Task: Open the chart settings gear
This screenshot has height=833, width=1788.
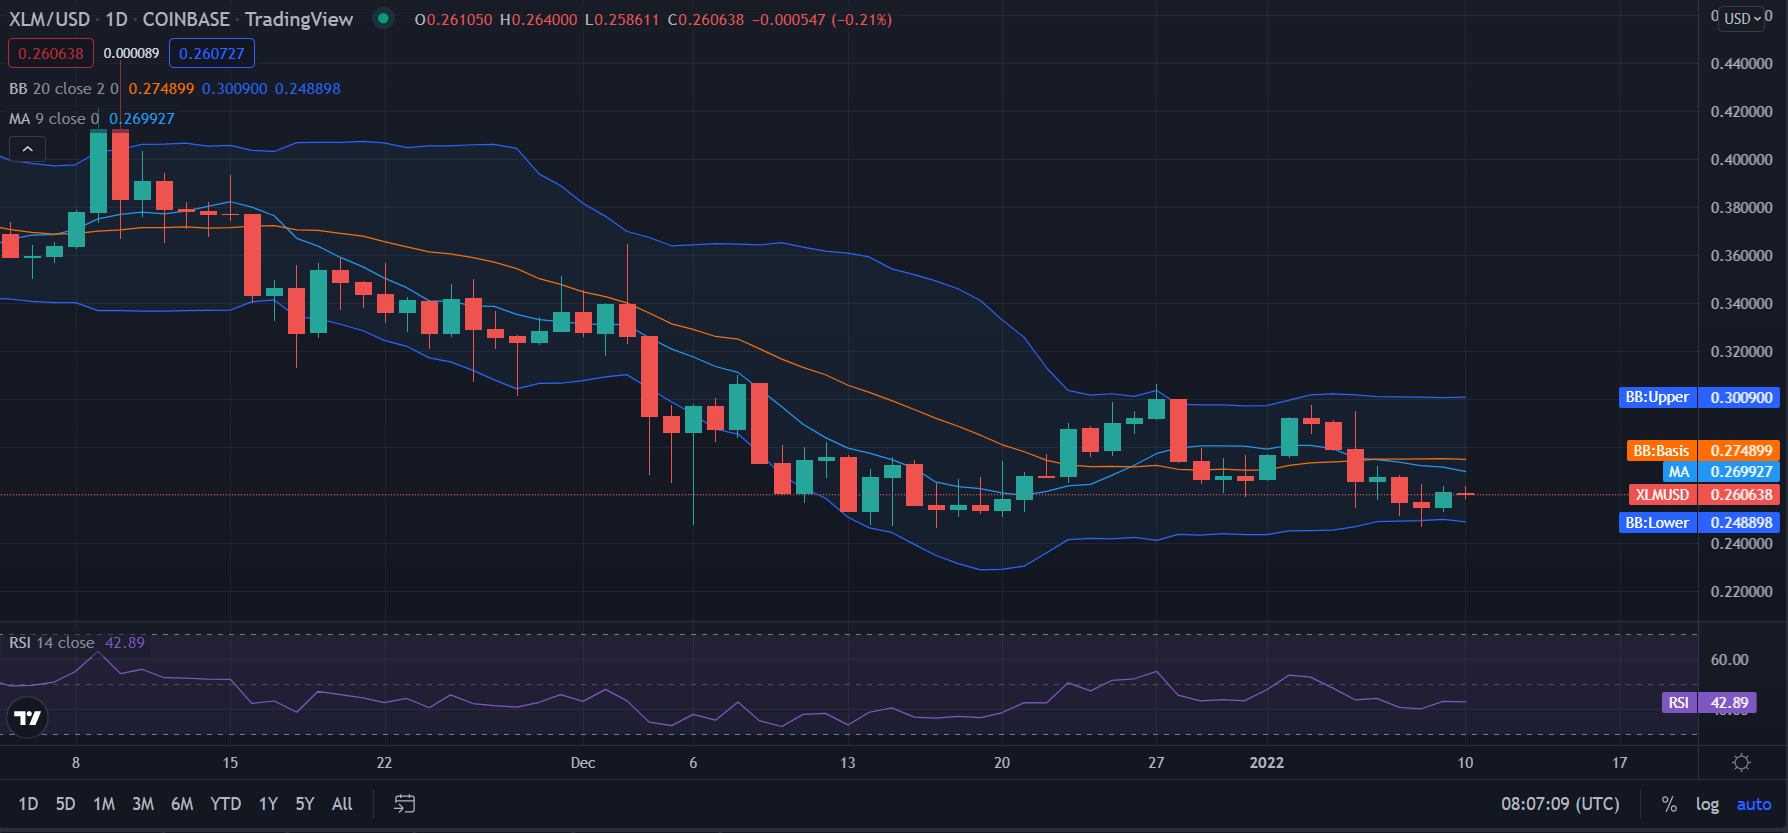Action: [1741, 763]
